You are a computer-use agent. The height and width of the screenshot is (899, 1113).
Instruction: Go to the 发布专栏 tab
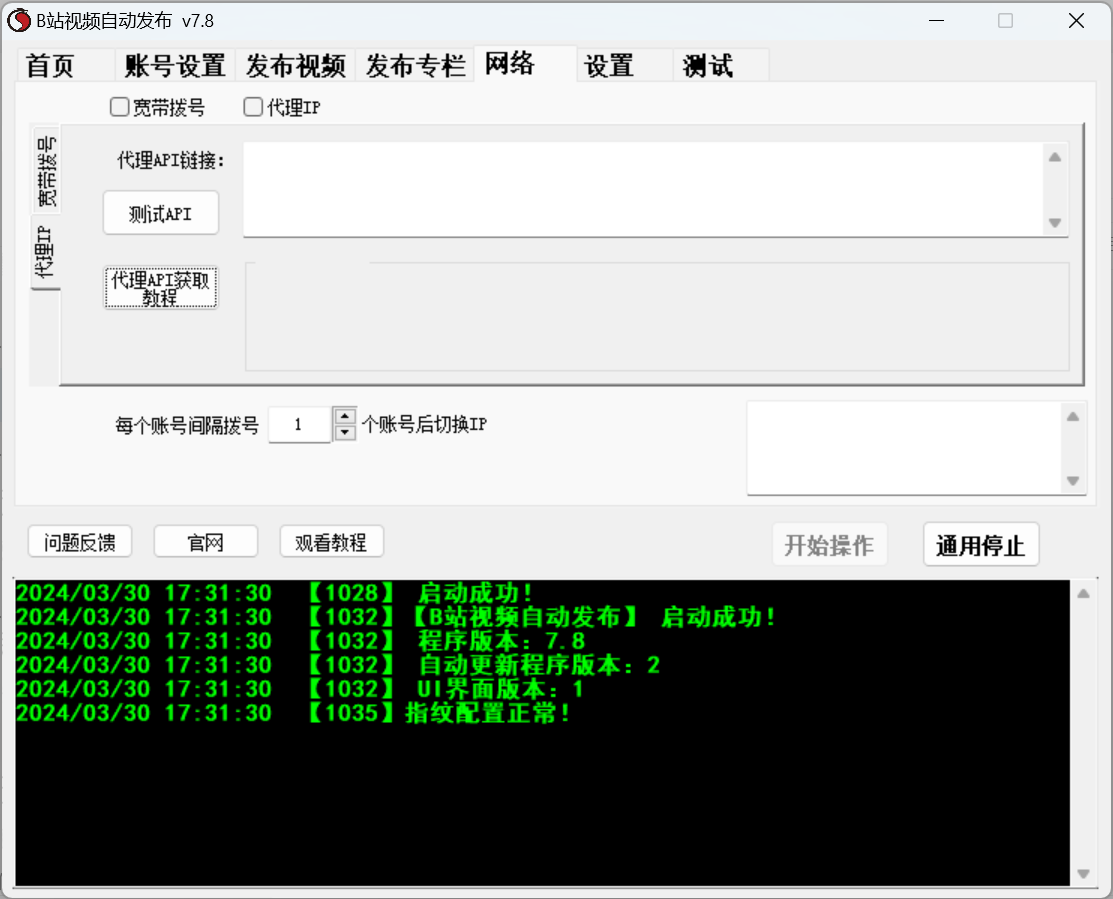pyautogui.click(x=415, y=65)
